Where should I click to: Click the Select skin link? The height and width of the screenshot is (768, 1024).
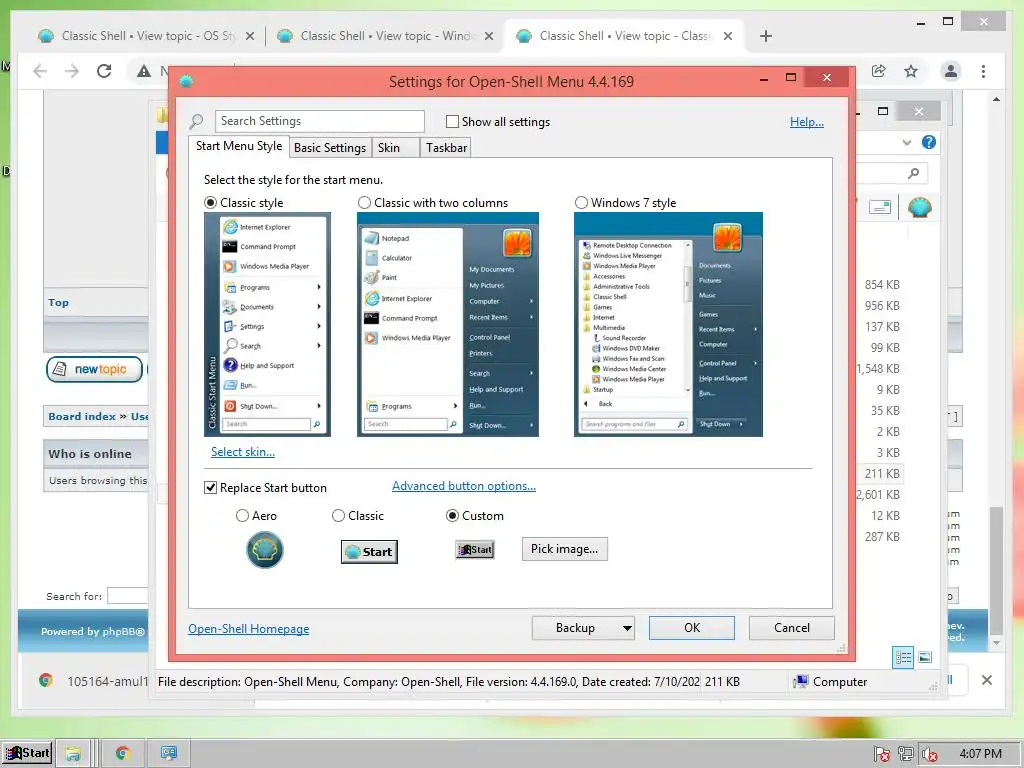[242, 452]
